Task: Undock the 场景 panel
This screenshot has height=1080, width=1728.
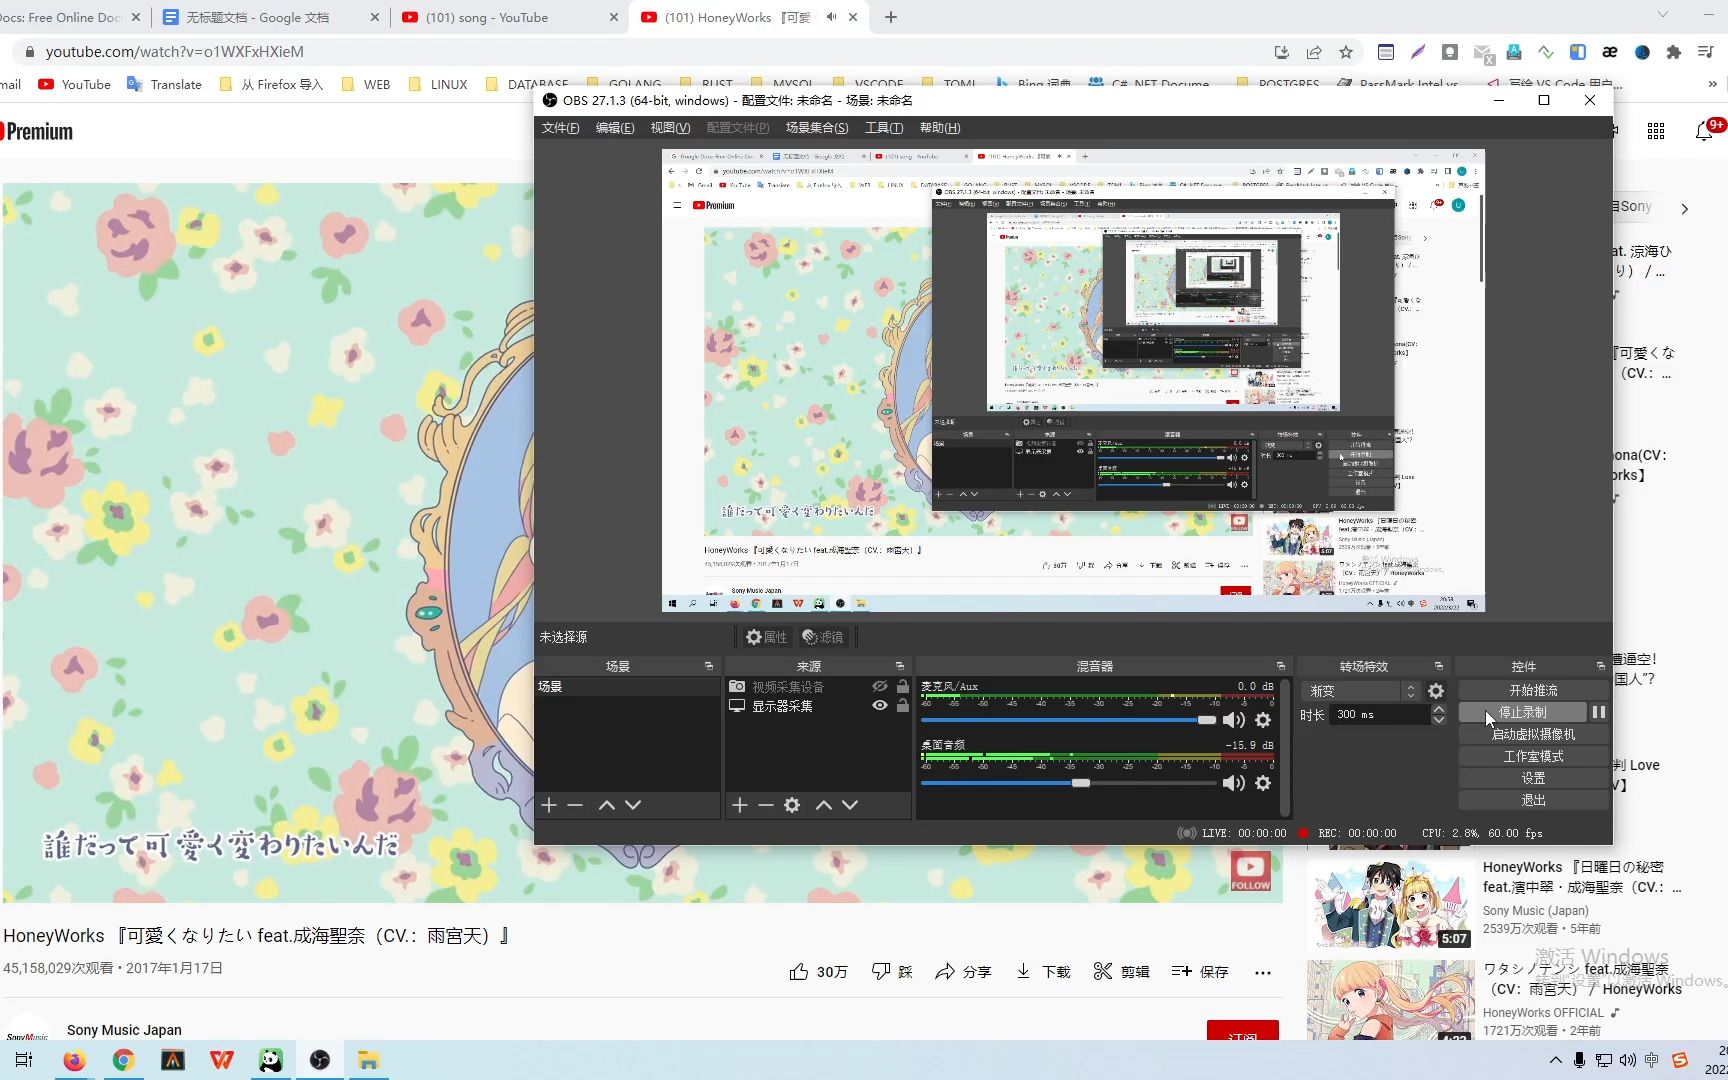Action: (709, 666)
